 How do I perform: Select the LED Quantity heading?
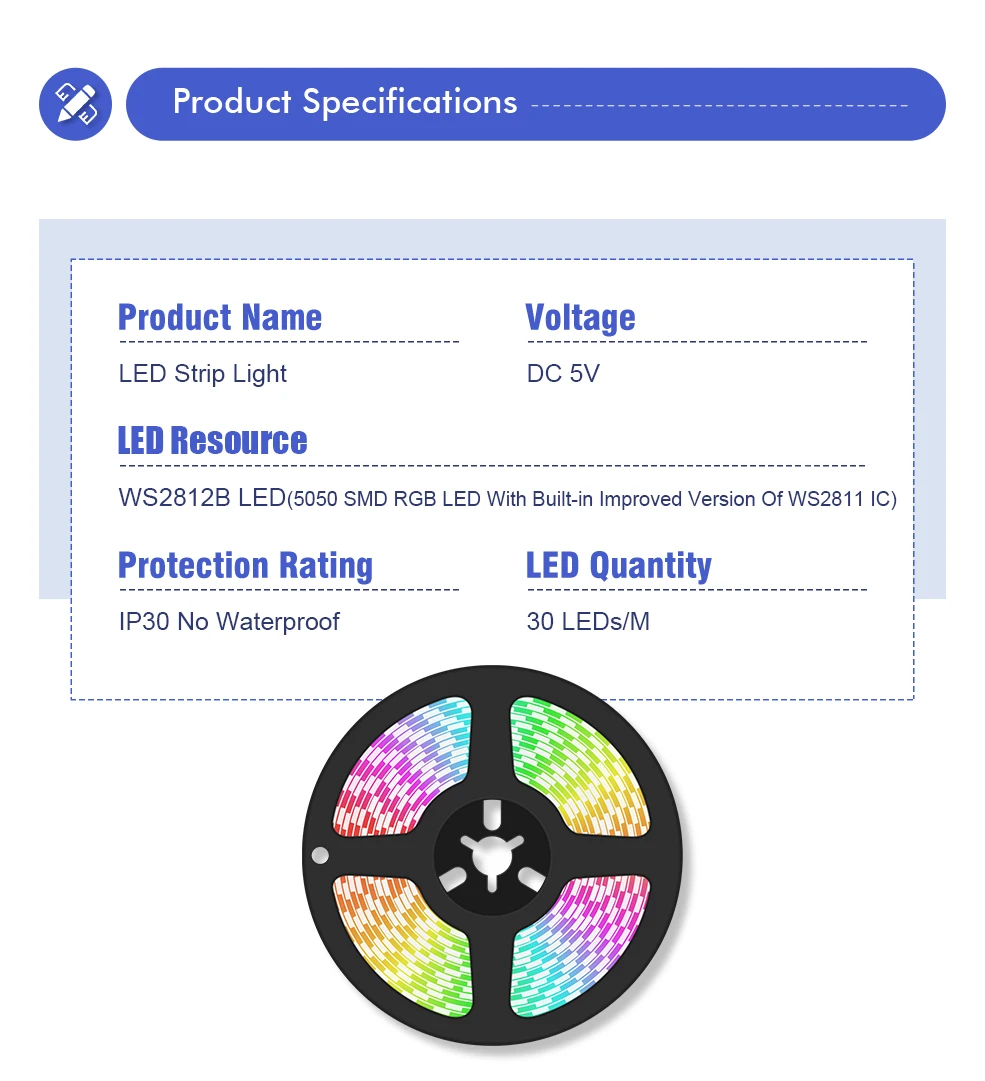pyautogui.click(x=618, y=565)
